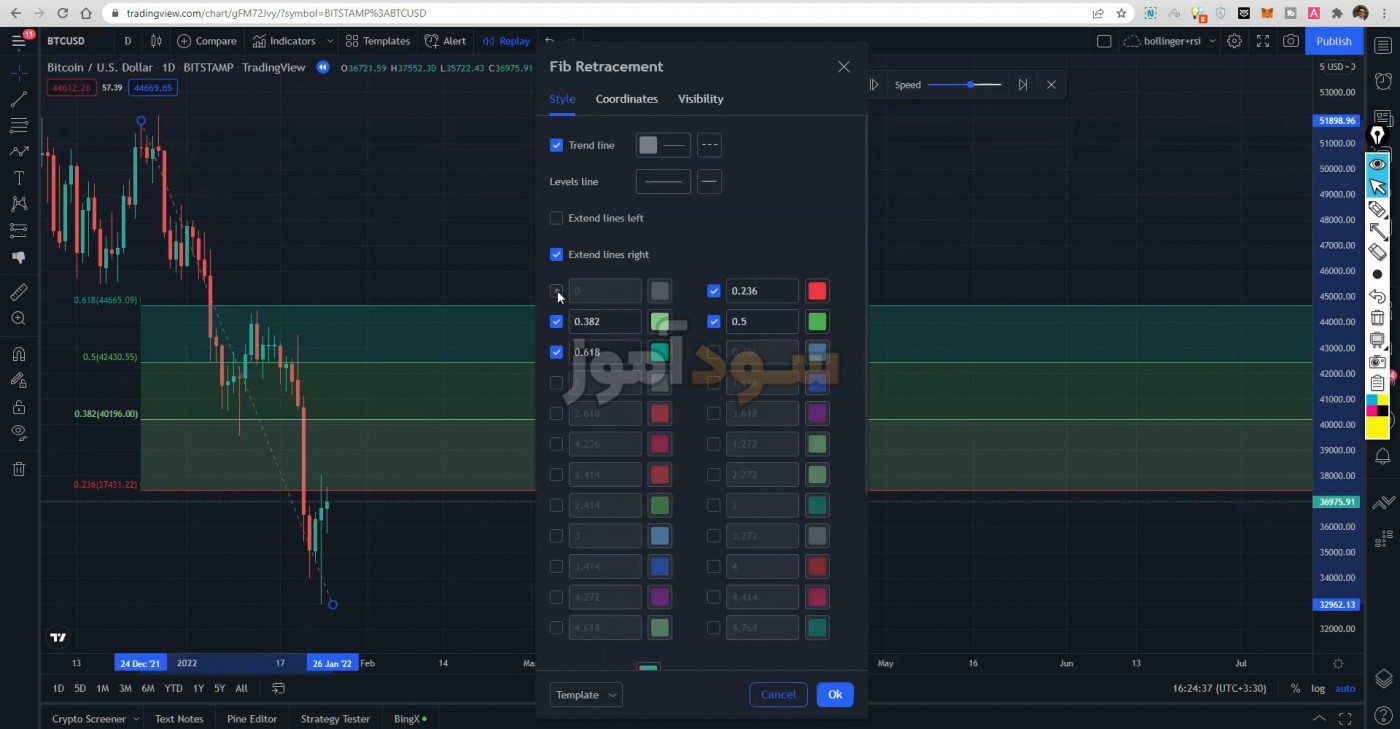Image resolution: width=1400 pixels, height=729 pixels.
Task: Uncheck the 0.382 level checkbox
Action: 556,322
